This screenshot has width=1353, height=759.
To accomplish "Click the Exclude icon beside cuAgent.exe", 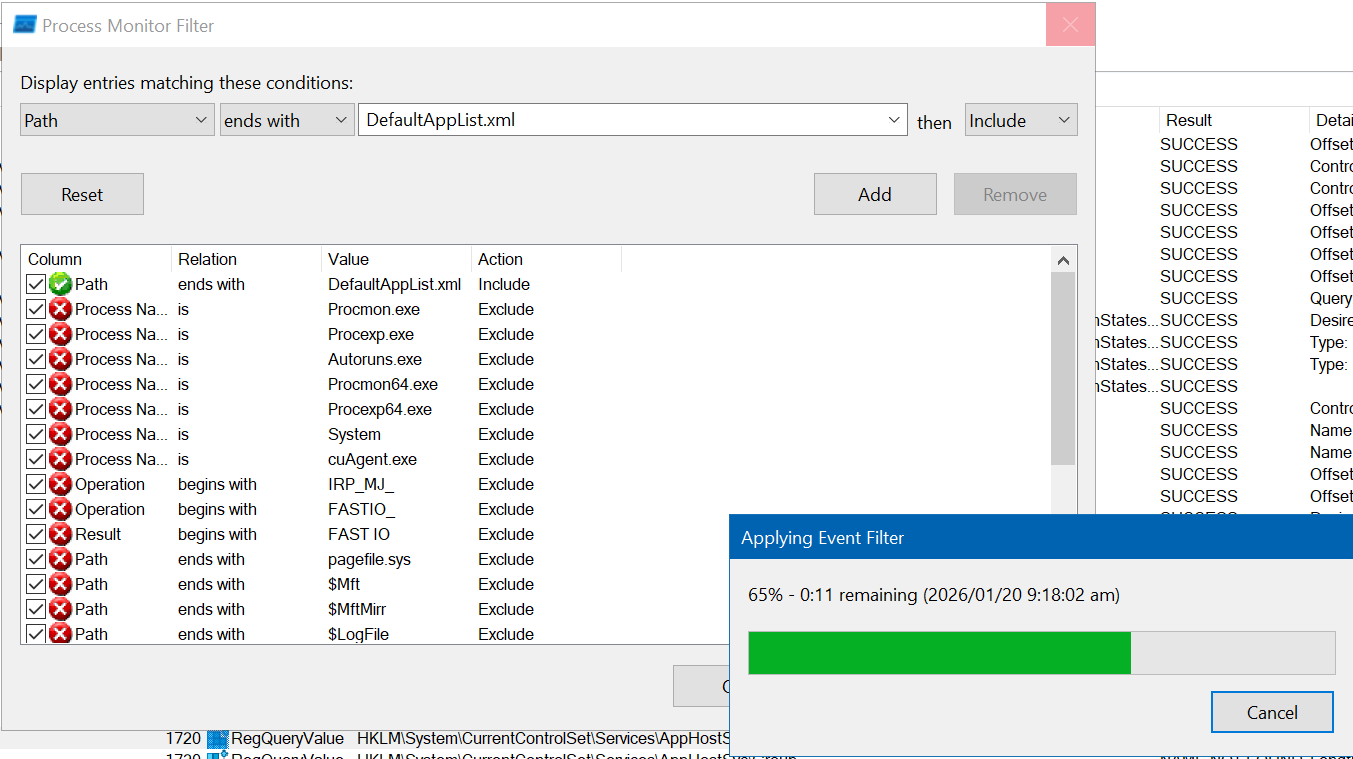I will point(59,459).
